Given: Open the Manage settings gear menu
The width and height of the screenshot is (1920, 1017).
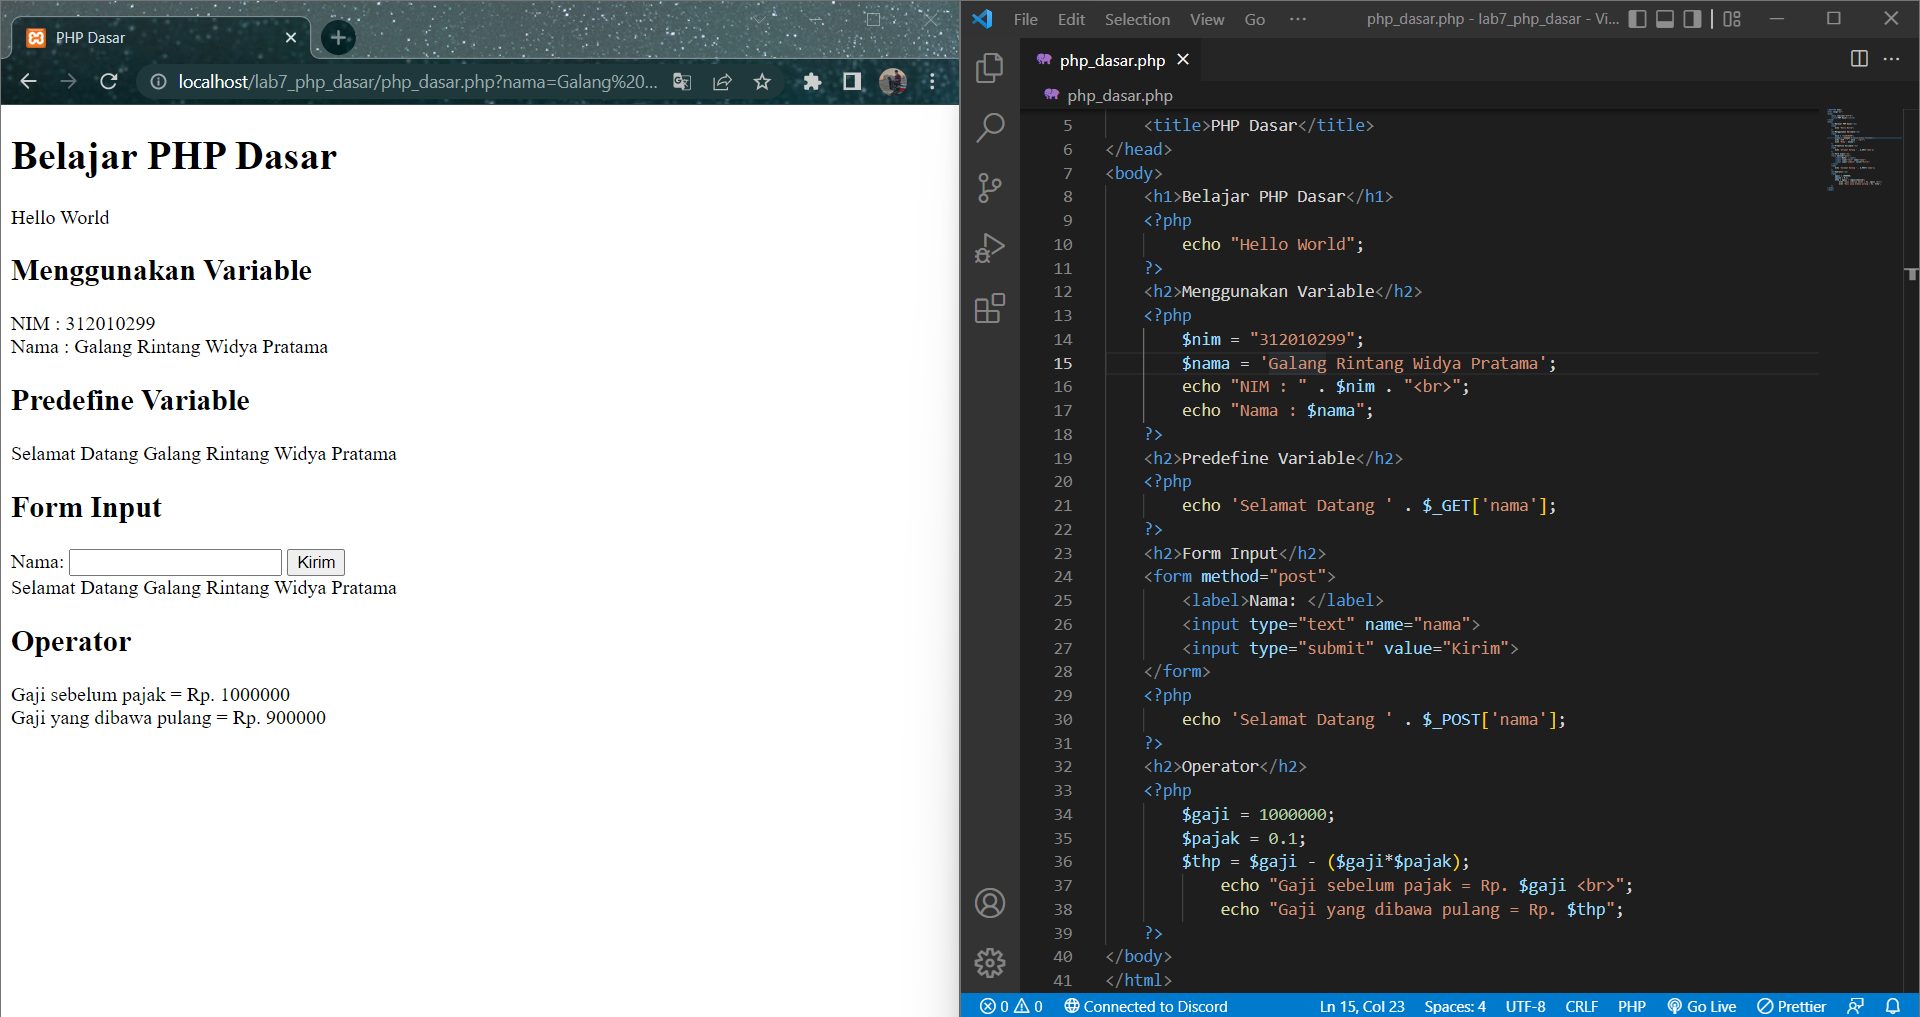Looking at the screenshot, I should point(990,963).
